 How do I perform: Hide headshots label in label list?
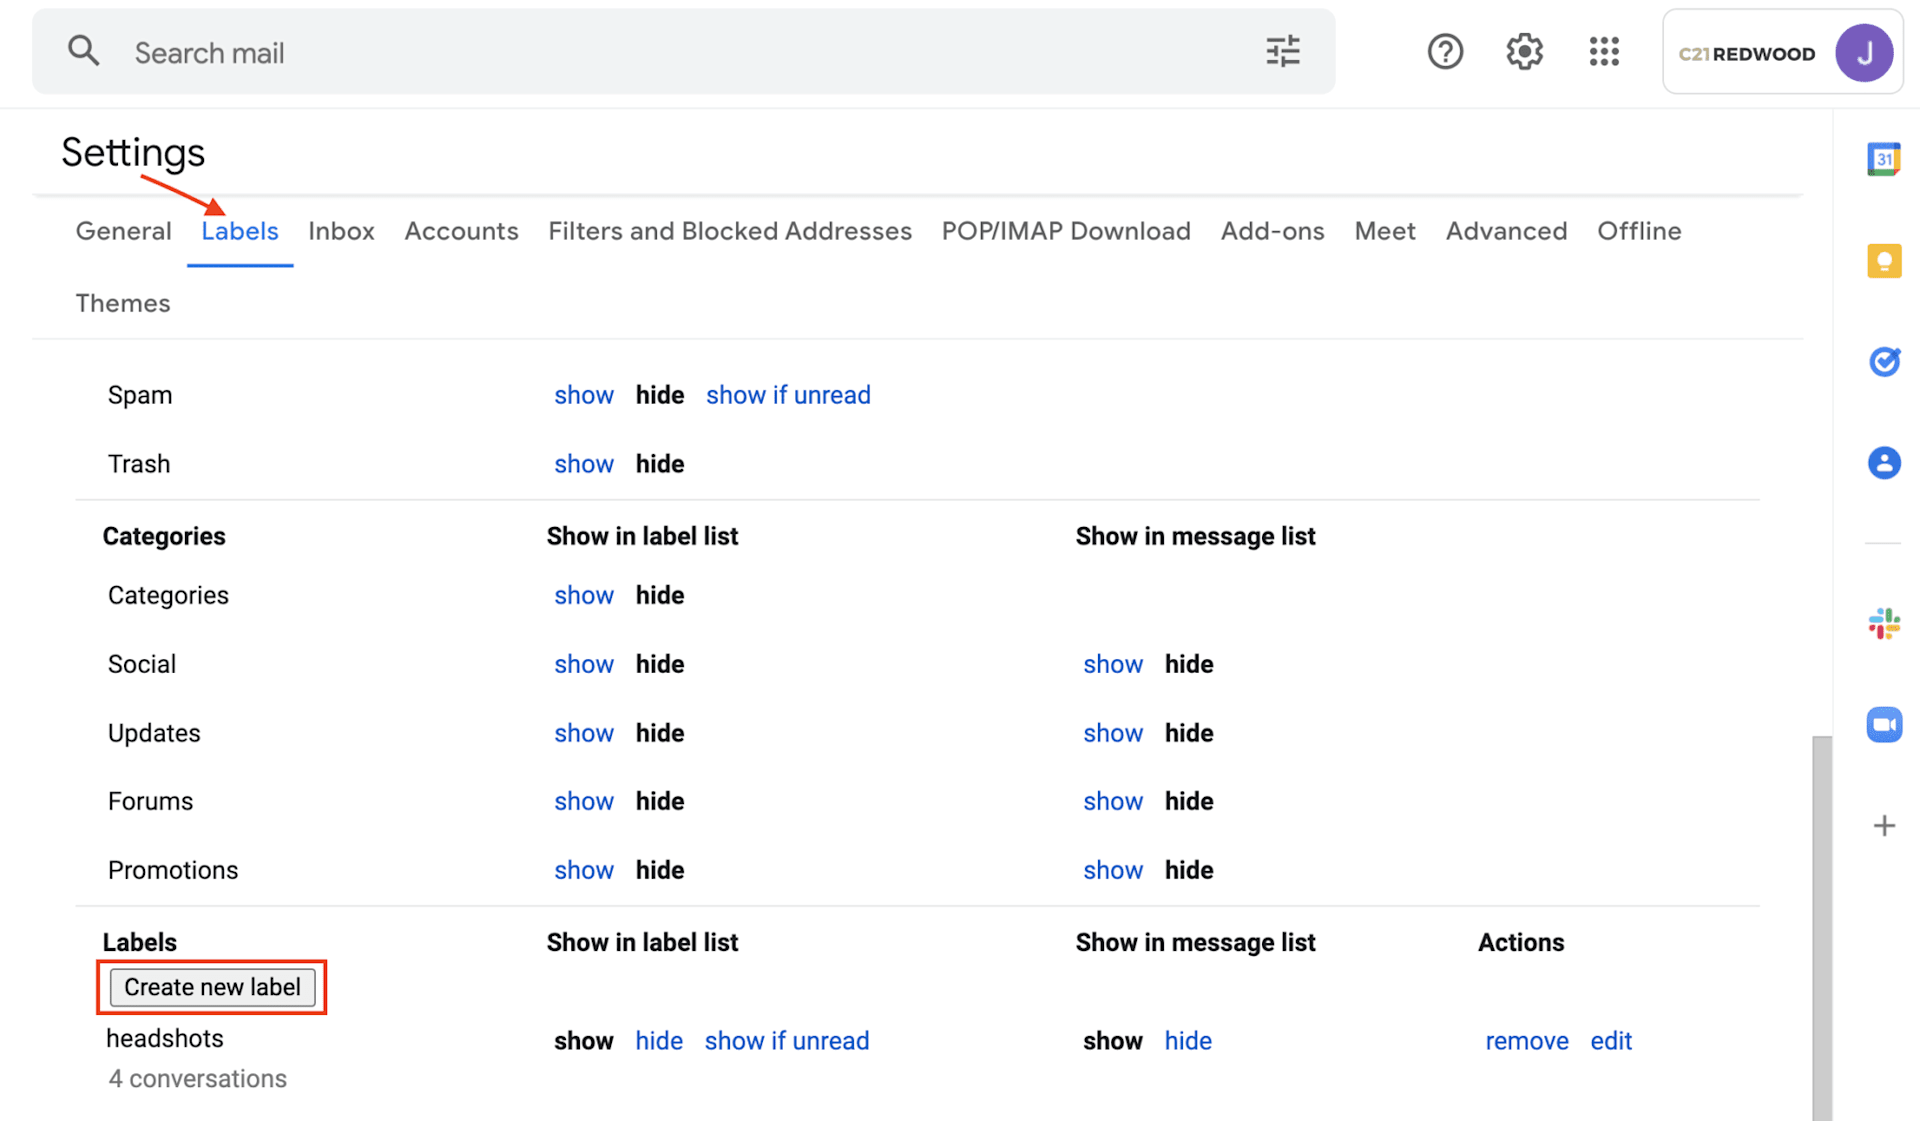click(x=658, y=1041)
